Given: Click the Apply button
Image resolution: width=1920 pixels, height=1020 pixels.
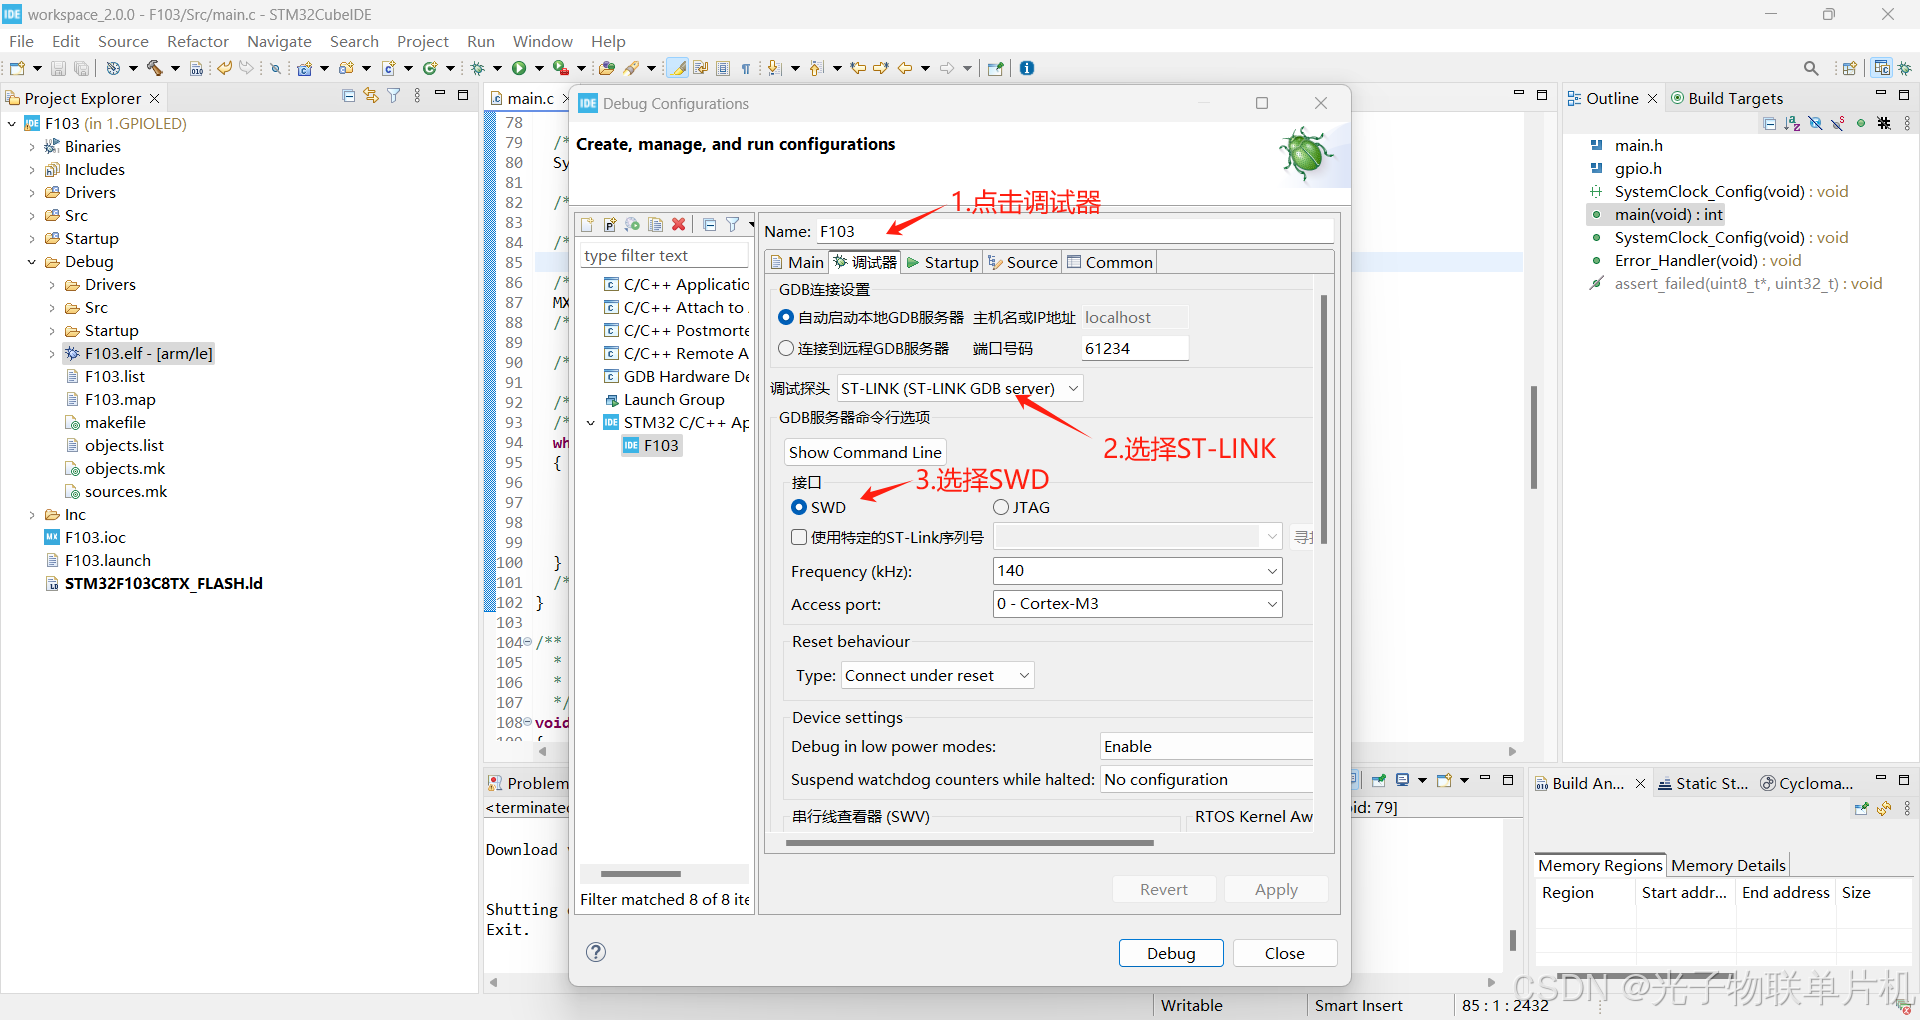Looking at the screenshot, I should [1277, 889].
